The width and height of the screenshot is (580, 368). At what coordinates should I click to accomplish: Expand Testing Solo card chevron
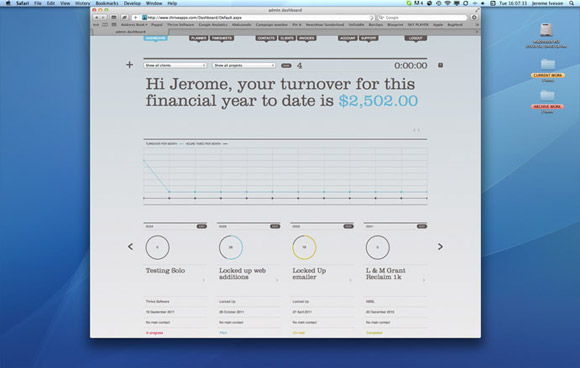[204, 280]
